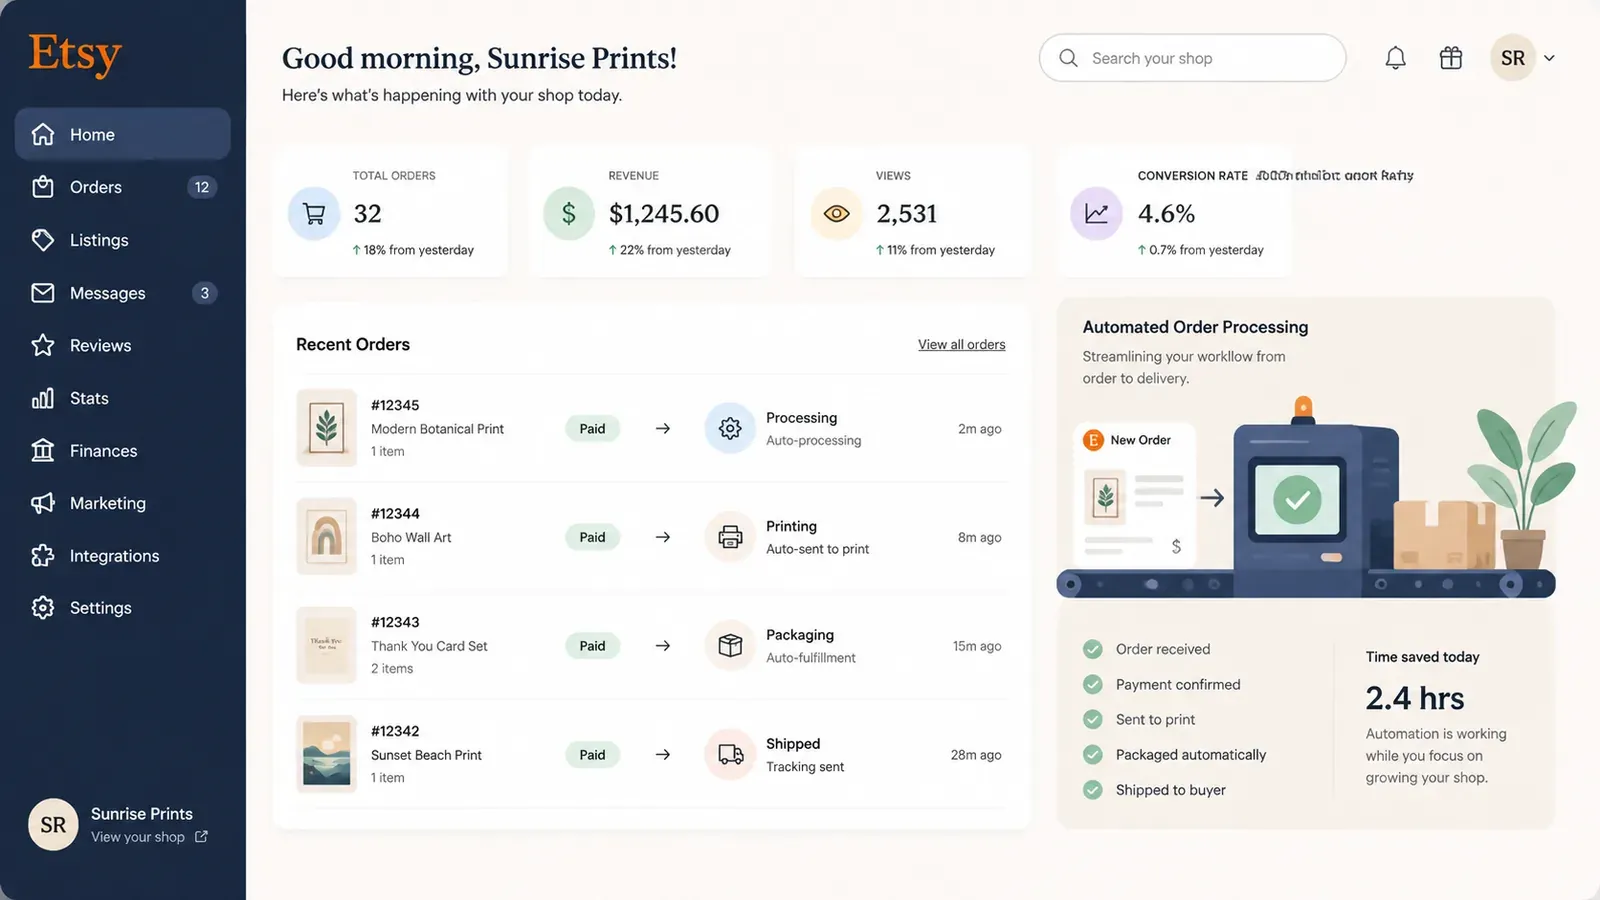Click order number #12344
The image size is (1600, 900).
395,514
